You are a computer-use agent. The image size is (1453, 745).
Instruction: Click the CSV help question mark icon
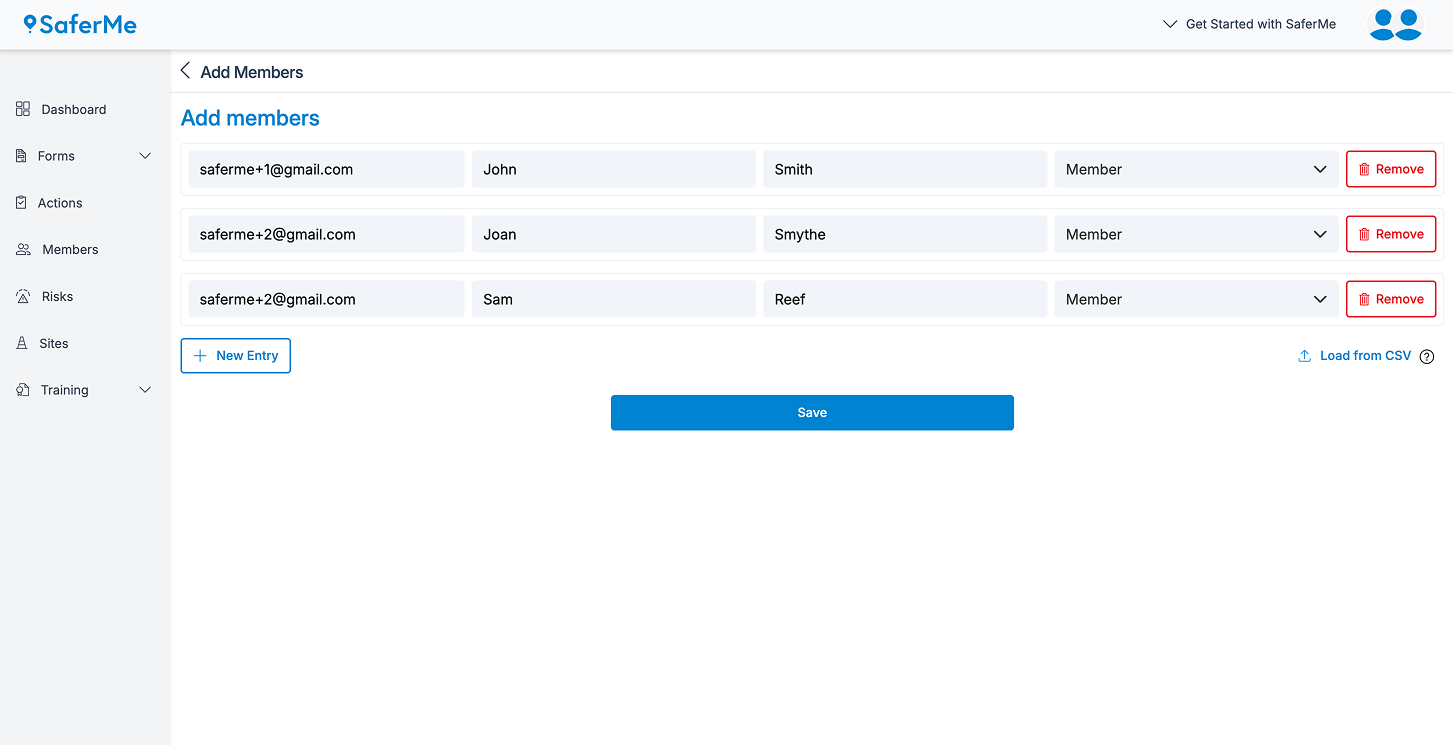click(1426, 355)
